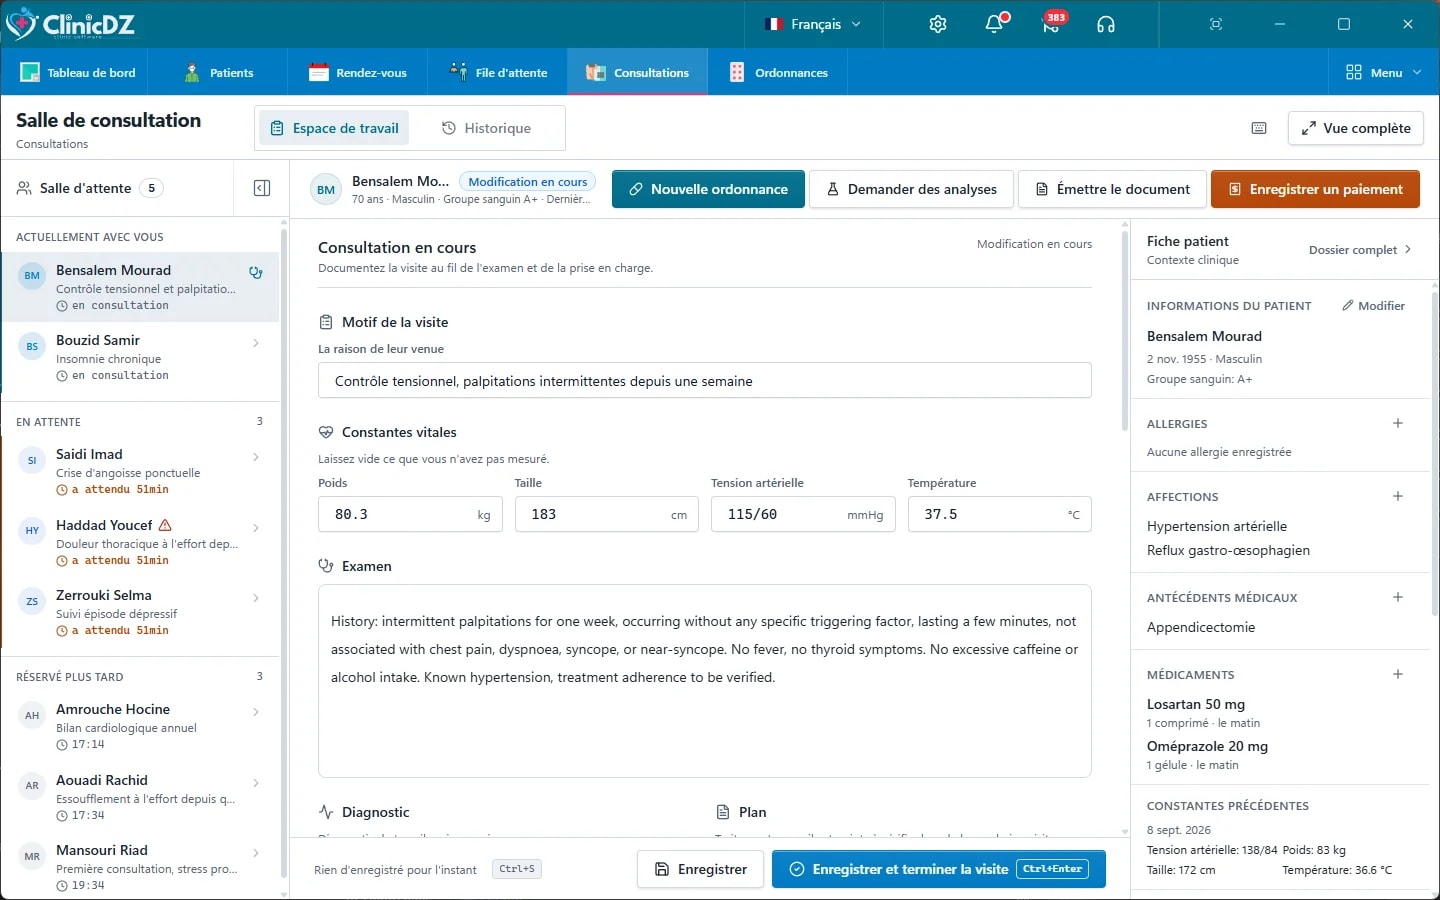Open the notifications bell
This screenshot has width=1440, height=900.
coord(994,24)
